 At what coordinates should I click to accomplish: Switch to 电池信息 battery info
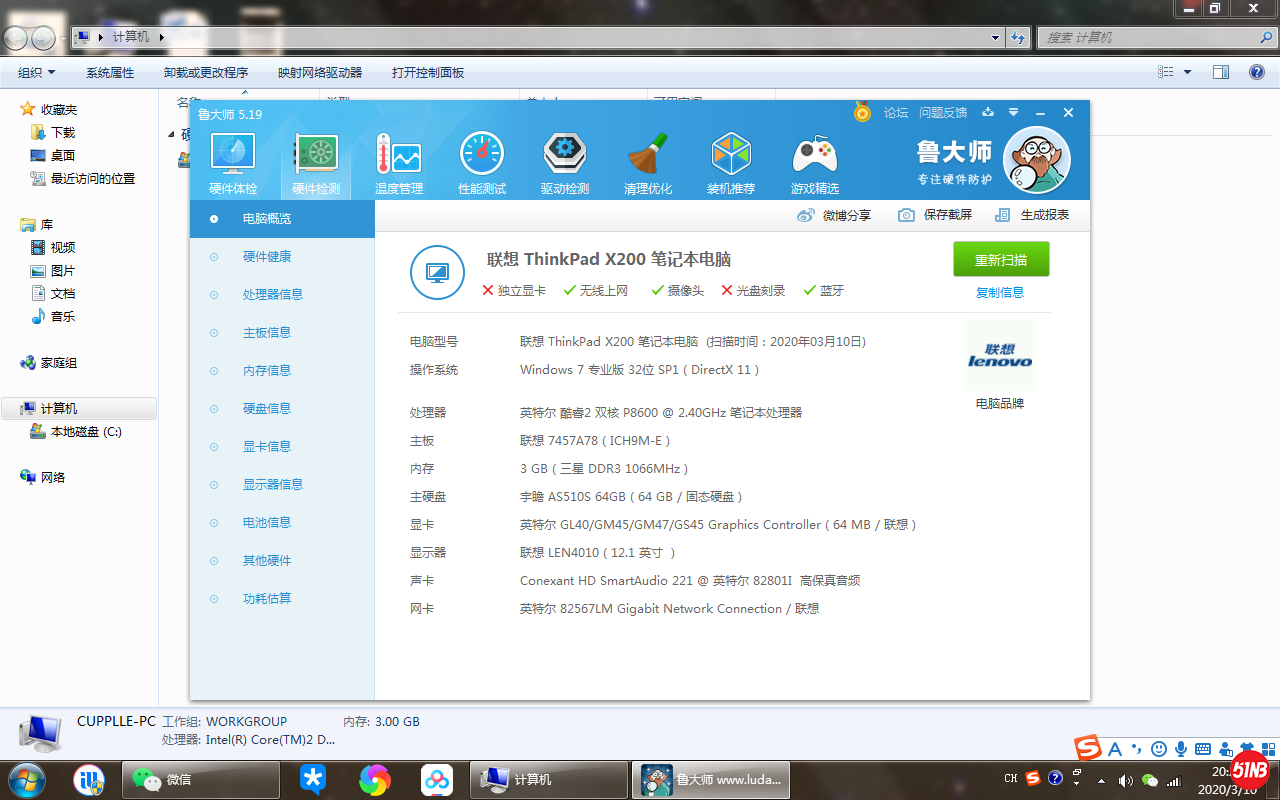coord(267,523)
